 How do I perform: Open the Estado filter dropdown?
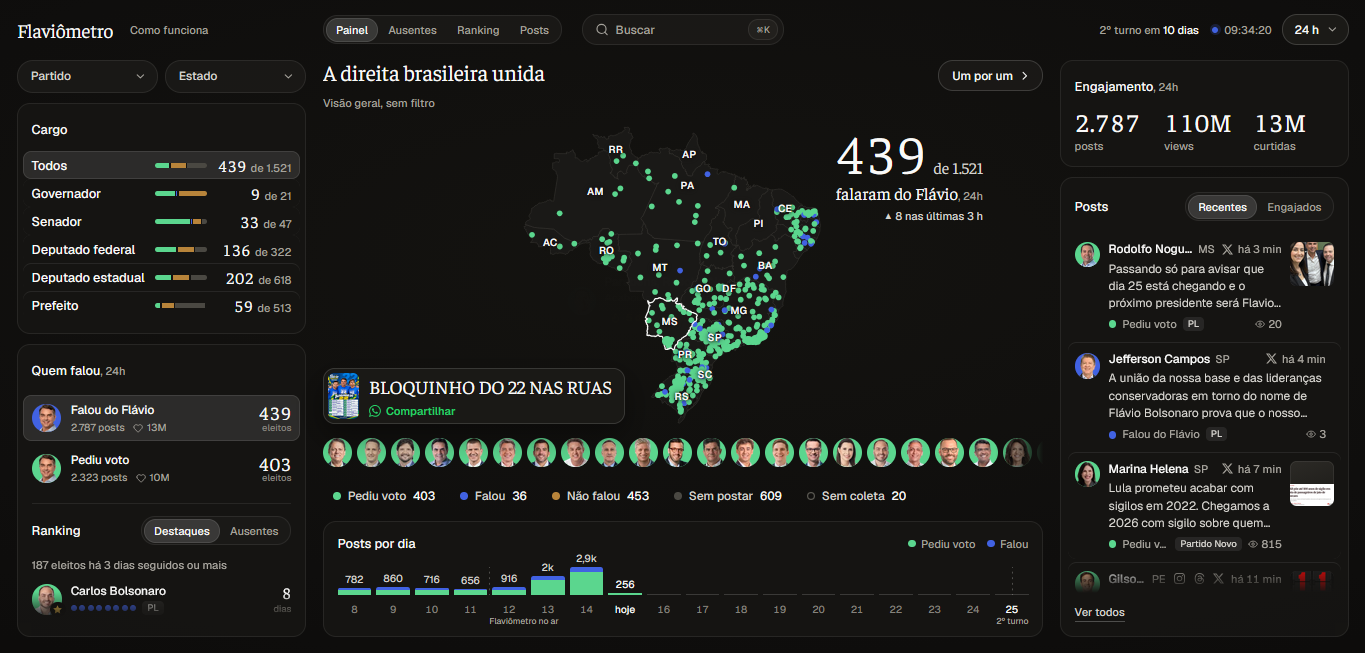tap(235, 76)
